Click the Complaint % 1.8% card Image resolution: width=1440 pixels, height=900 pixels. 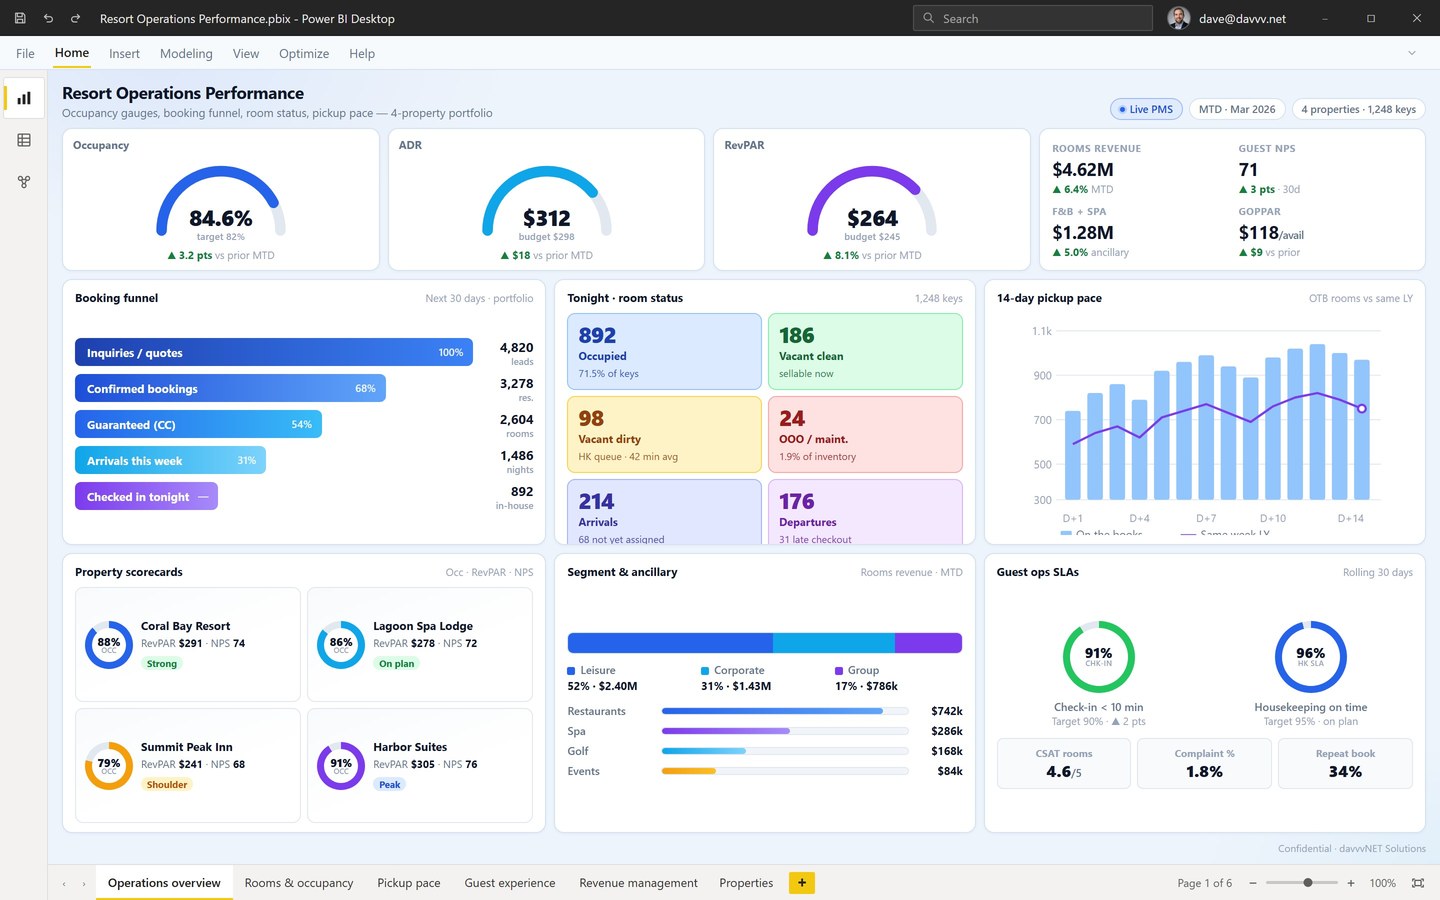(1204, 764)
